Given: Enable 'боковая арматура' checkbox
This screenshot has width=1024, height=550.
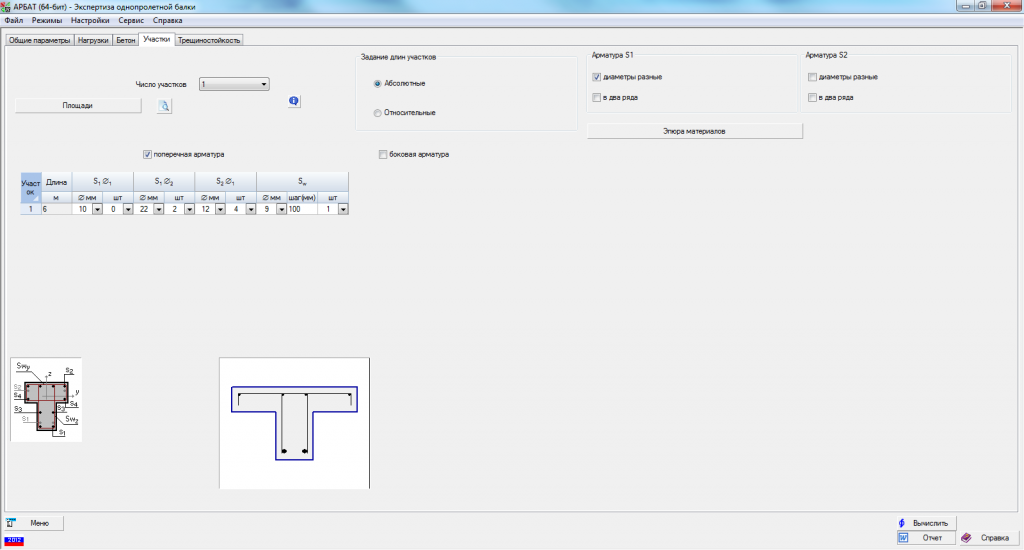Looking at the screenshot, I should (383, 154).
